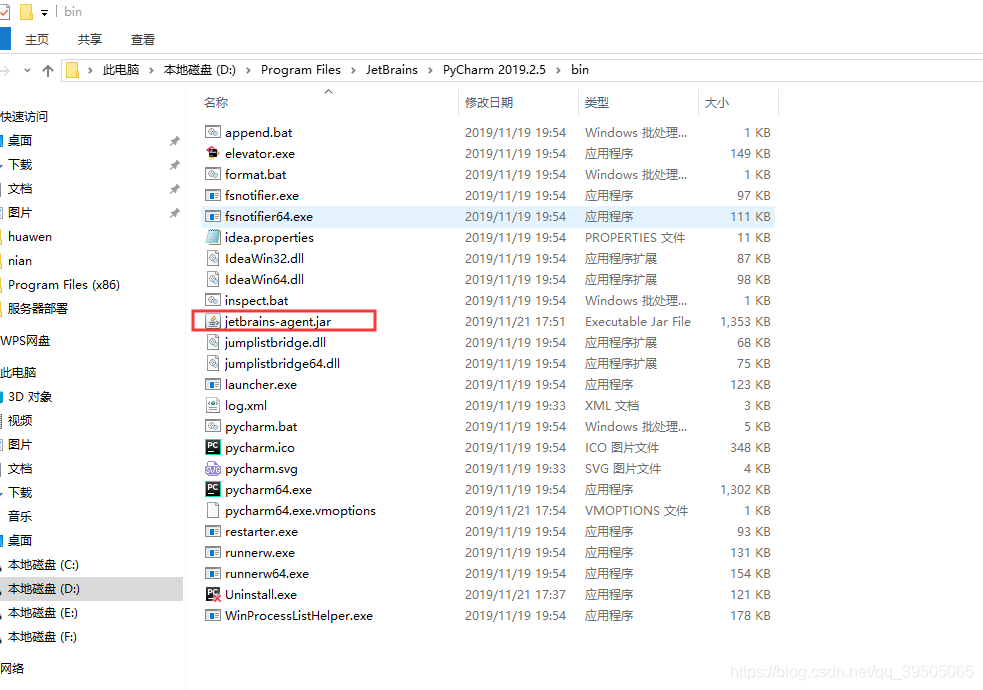The height and width of the screenshot is (690, 983).
Task: Expand the chevron after PyCharm 2019.2.5 in address bar
Action: [558, 70]
